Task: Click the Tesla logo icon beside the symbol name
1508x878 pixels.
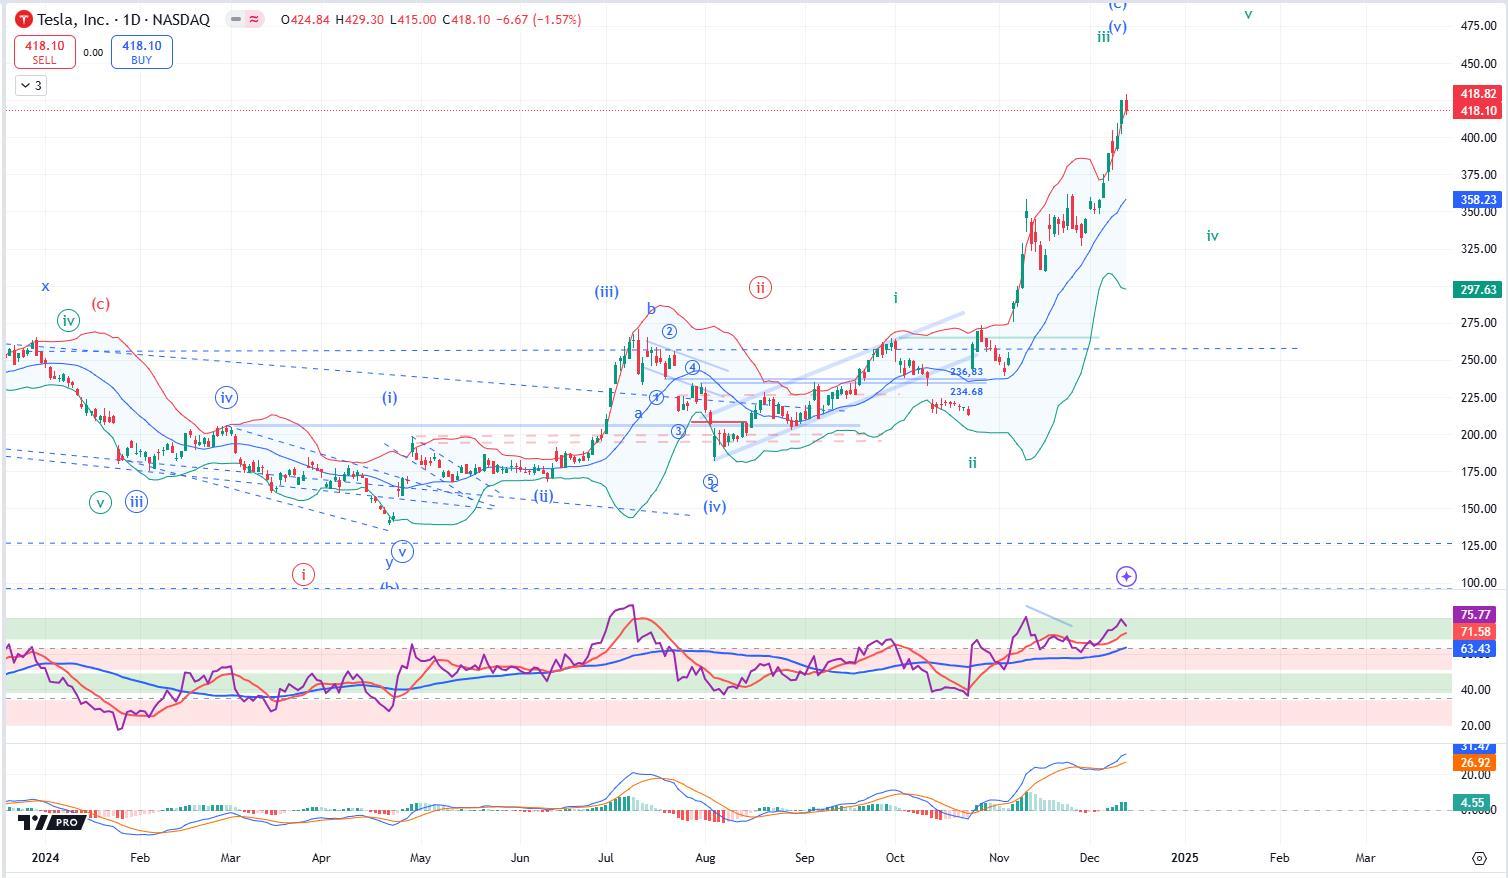Action: point(24,20)
